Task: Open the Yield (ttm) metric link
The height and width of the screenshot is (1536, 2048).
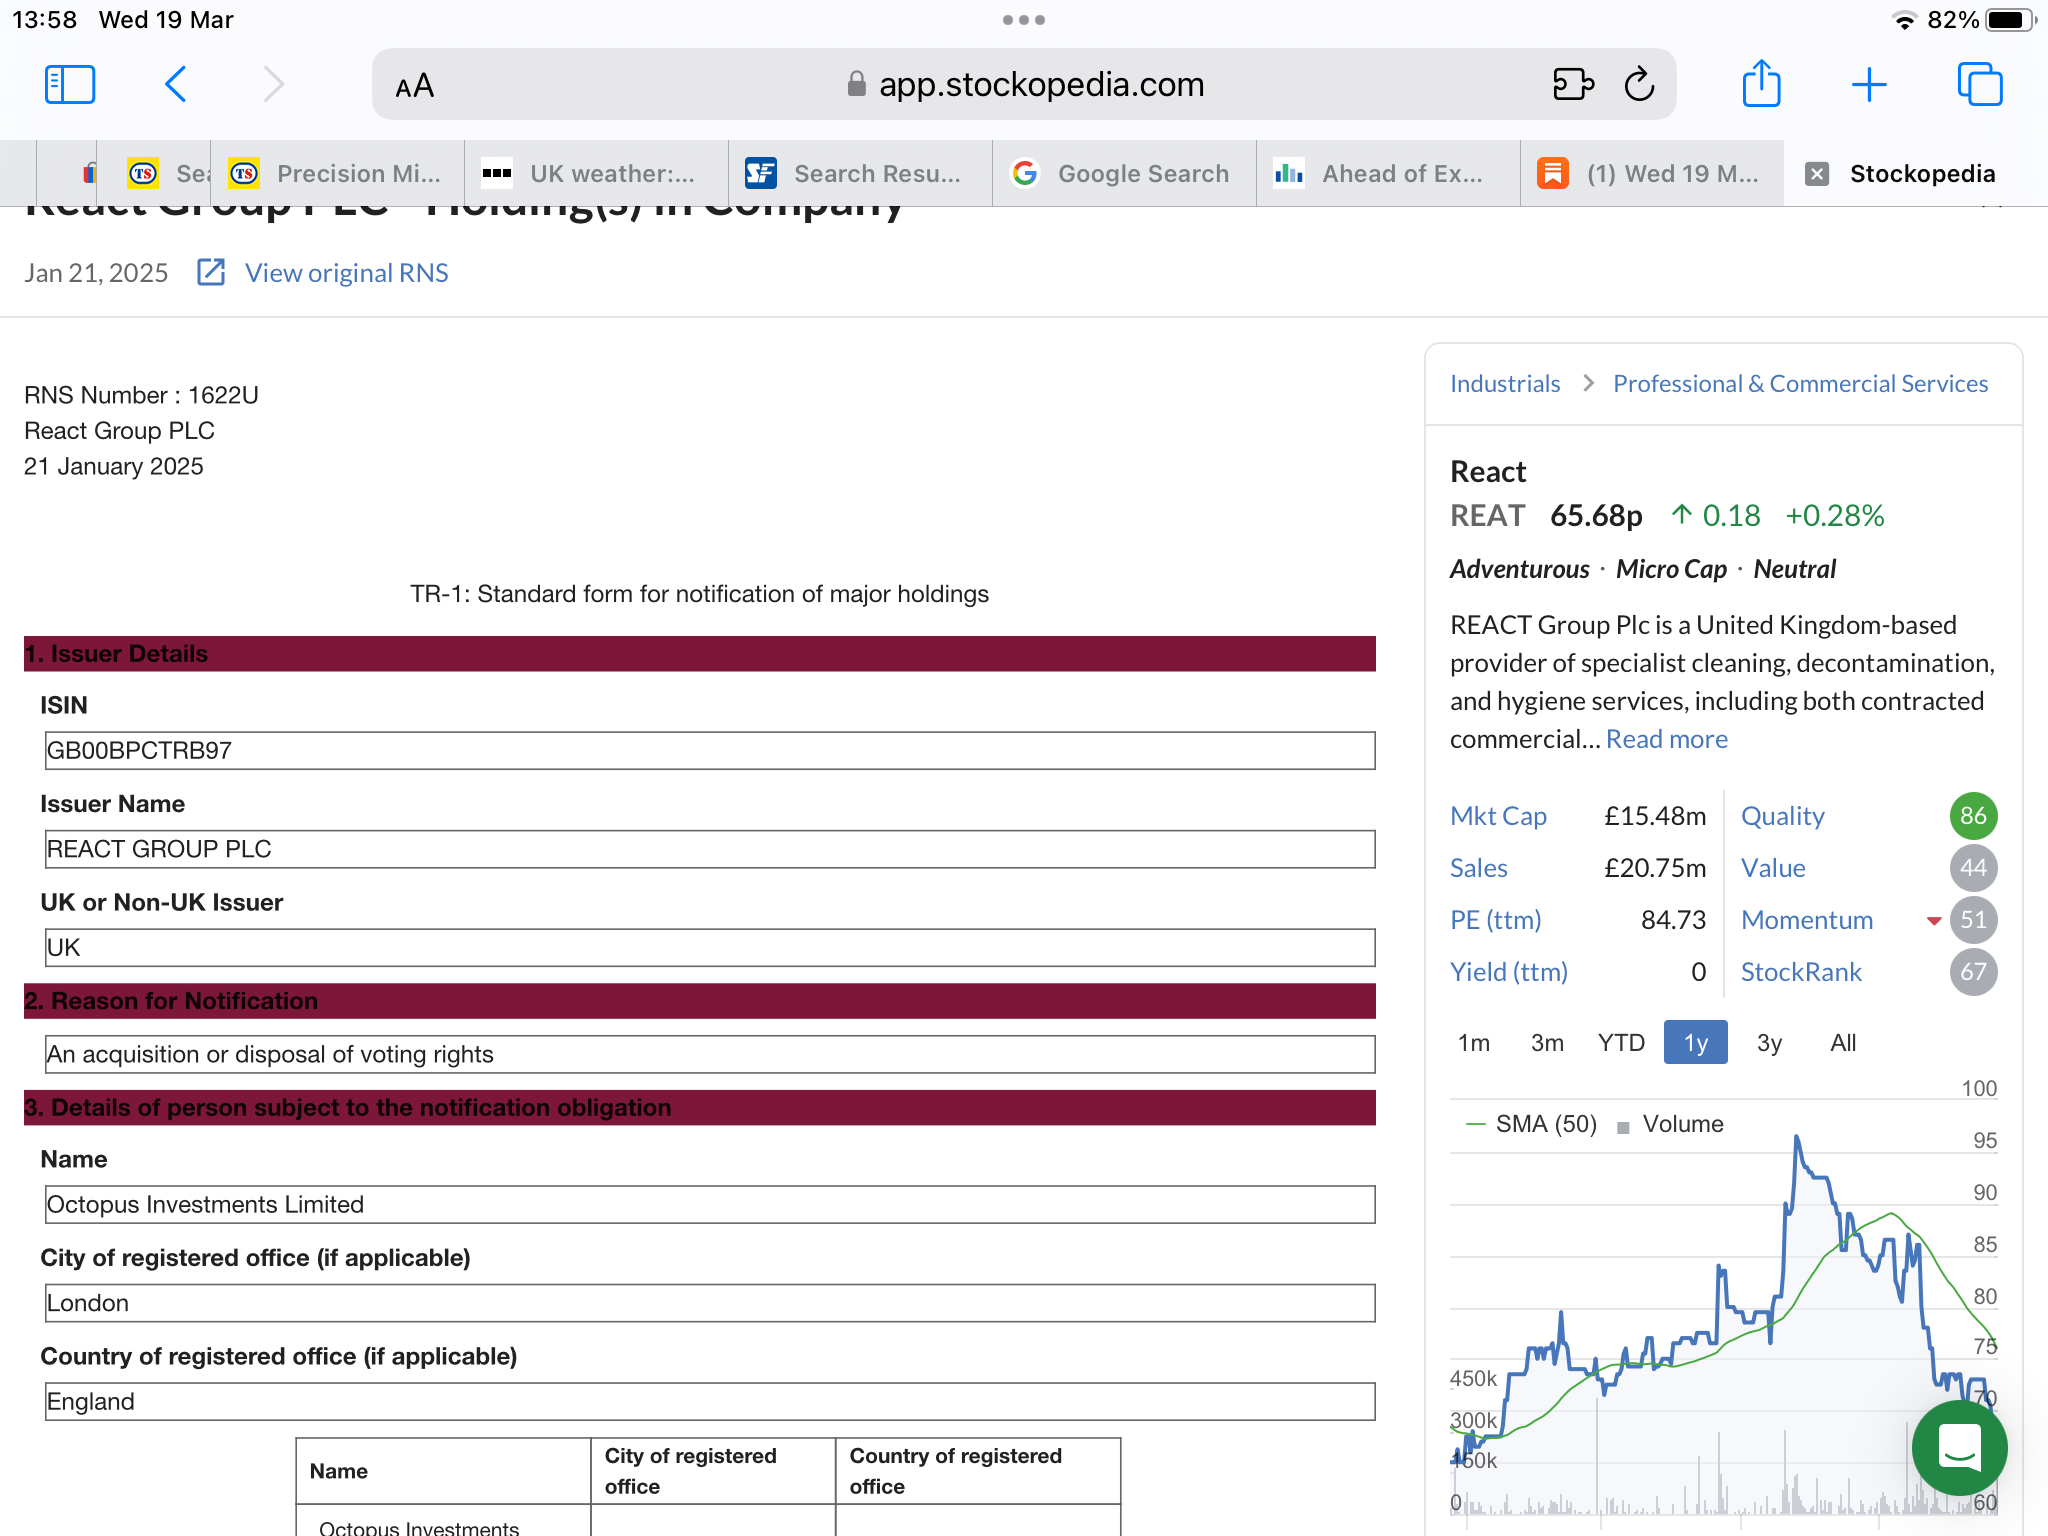Action: point(1509,972)
